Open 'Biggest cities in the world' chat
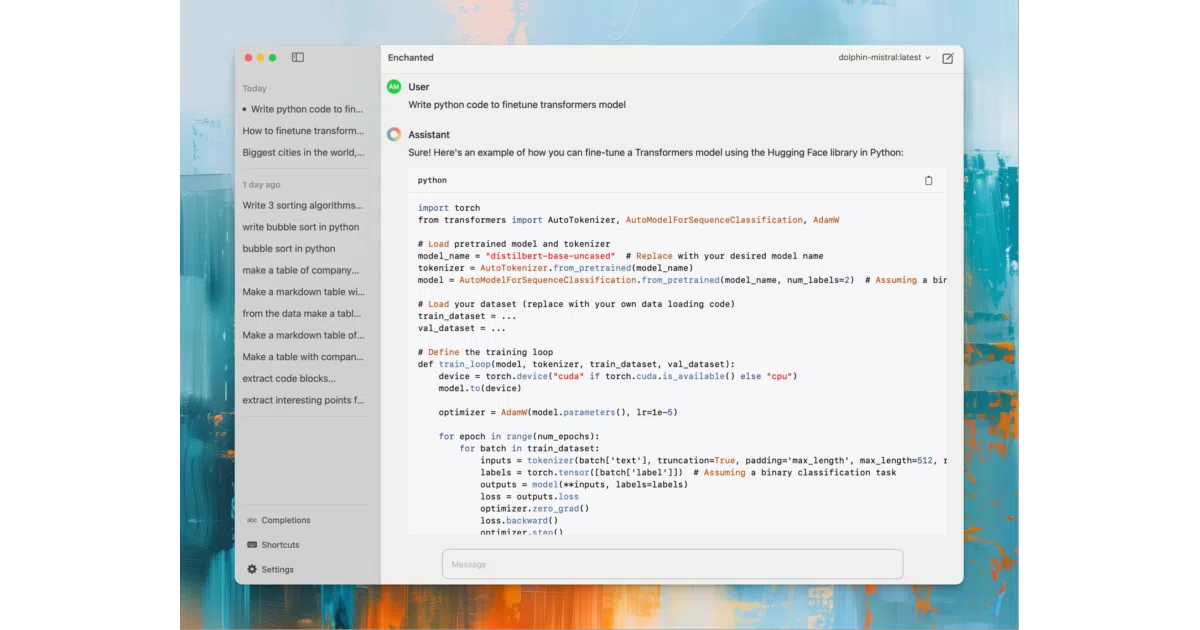The image size is (1200, 630). (303, 153)
